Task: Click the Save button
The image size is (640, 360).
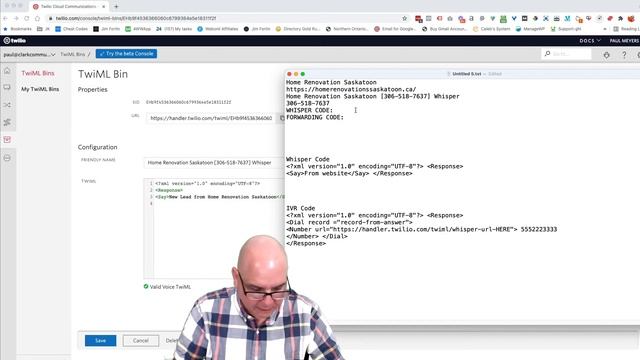Action: 100,340
